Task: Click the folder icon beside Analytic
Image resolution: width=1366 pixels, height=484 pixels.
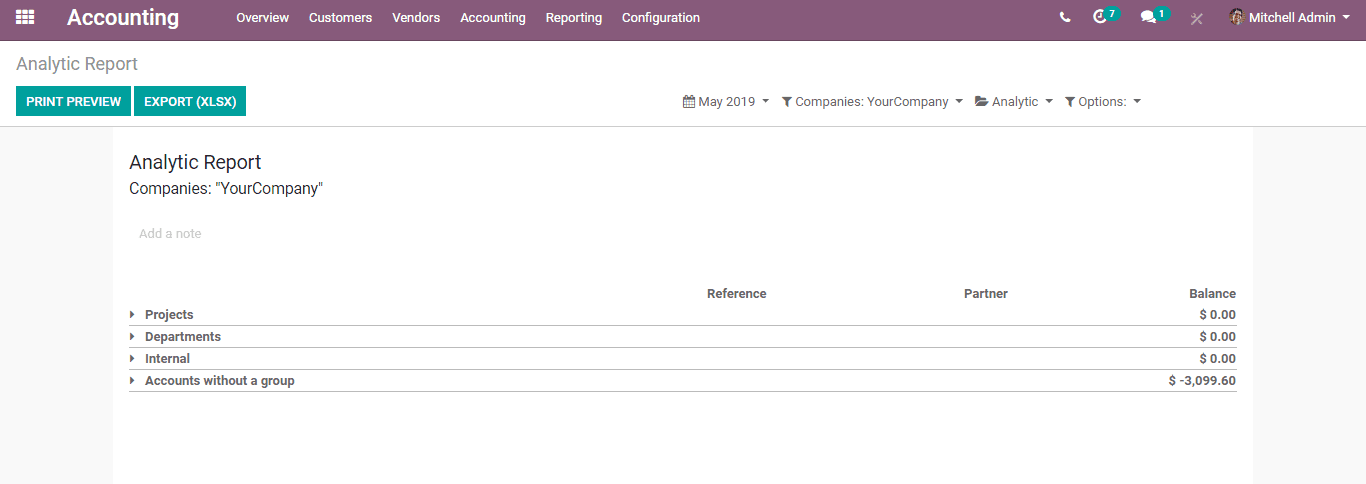Action: click(x=982, y=101)
